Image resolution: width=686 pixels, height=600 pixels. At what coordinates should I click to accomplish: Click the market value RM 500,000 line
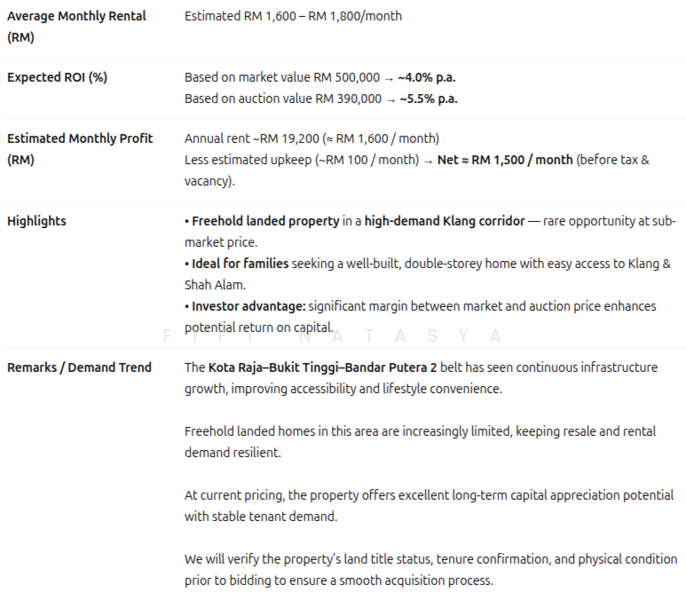(282, 77)
